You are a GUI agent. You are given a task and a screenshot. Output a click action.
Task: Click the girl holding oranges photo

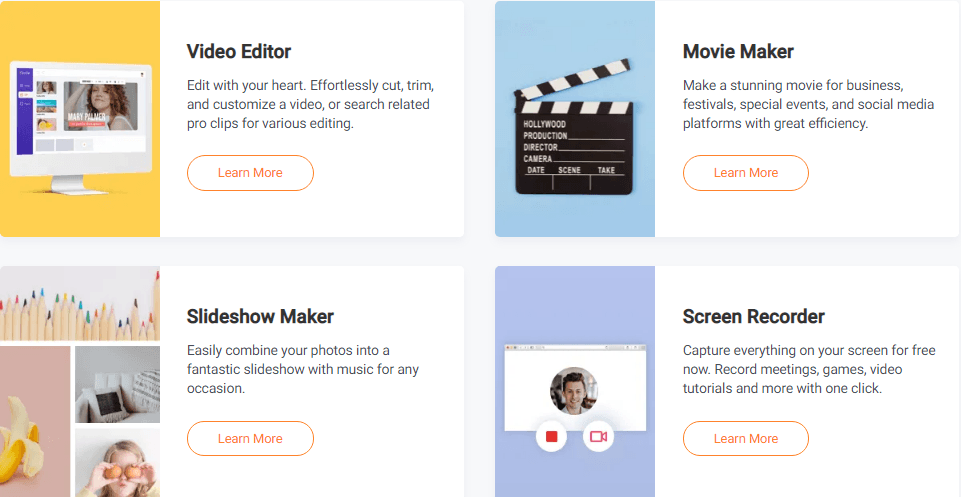coord(117,463)
